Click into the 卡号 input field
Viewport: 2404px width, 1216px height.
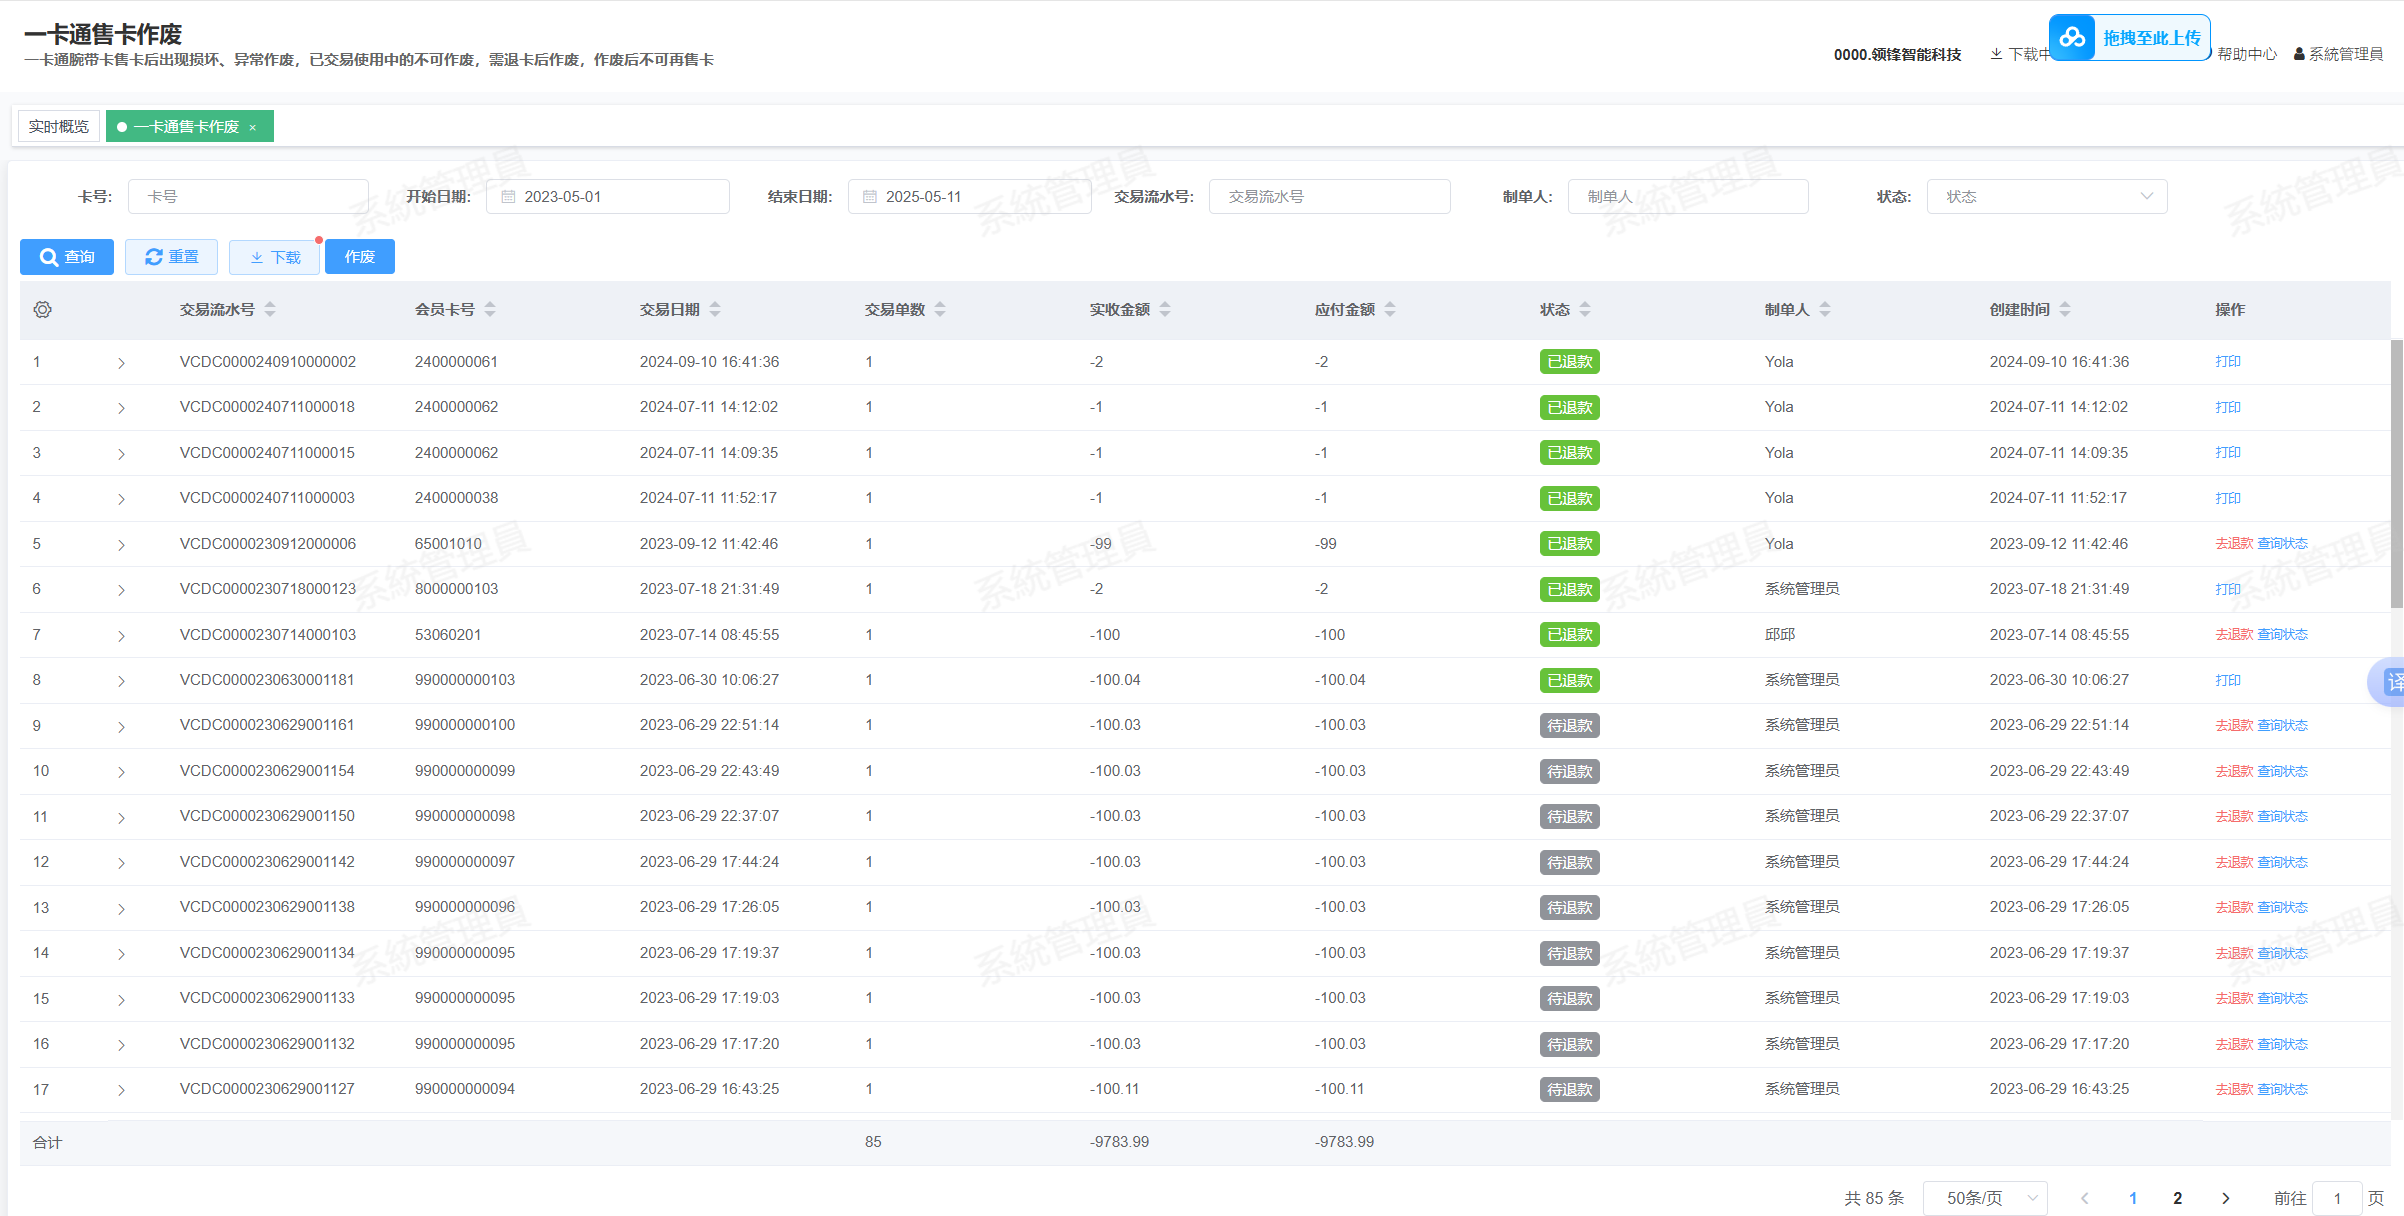(248, 197)
